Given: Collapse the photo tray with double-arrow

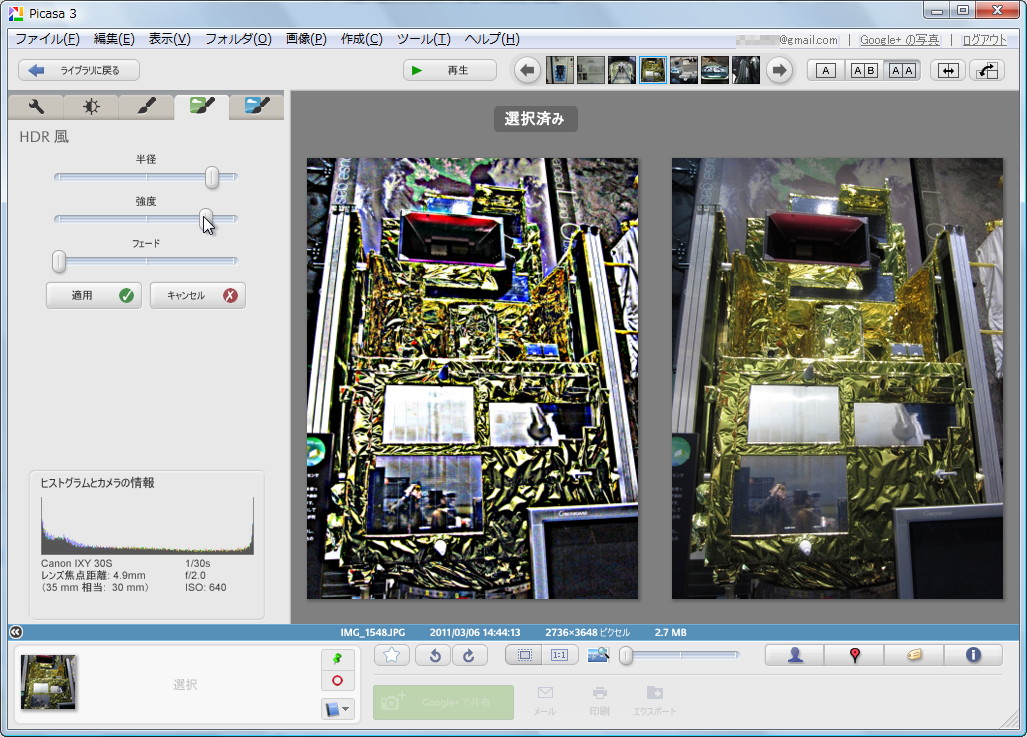Looking at the screenshot, I should tap(15, 632).
